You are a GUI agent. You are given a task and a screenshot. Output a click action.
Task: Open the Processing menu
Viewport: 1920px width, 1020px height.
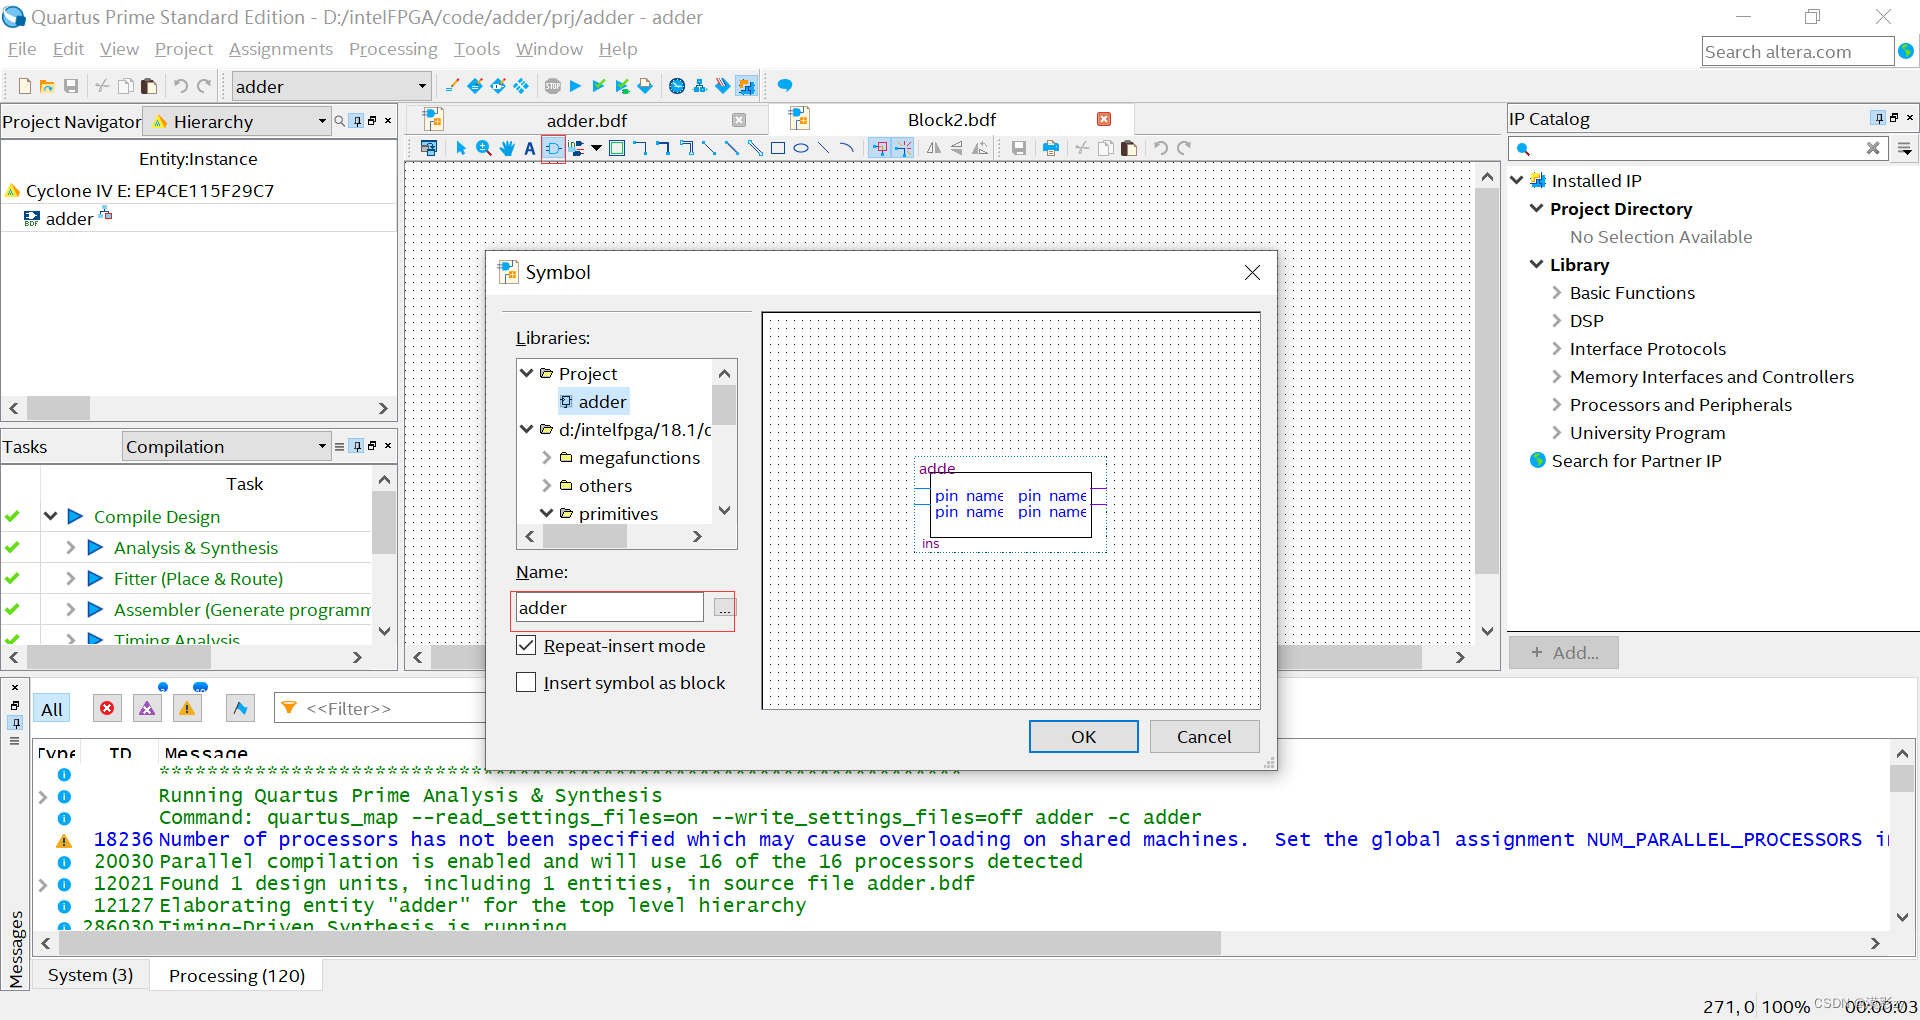click(x=393, y=49)
